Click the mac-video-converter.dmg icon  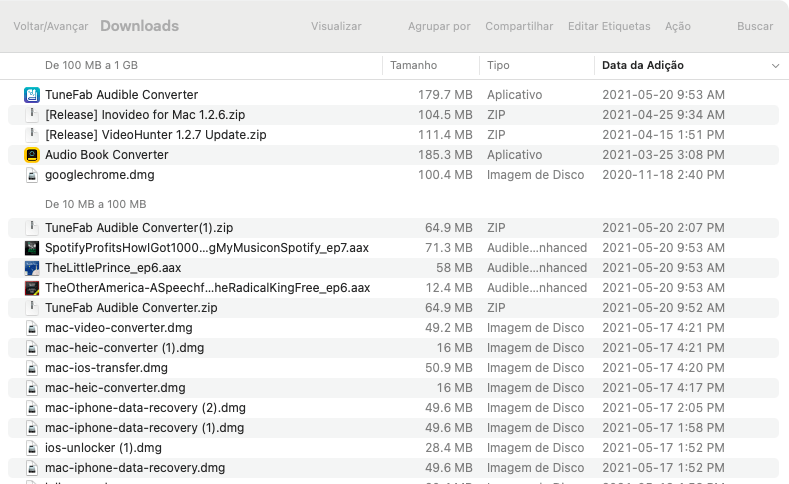[32, 328]
